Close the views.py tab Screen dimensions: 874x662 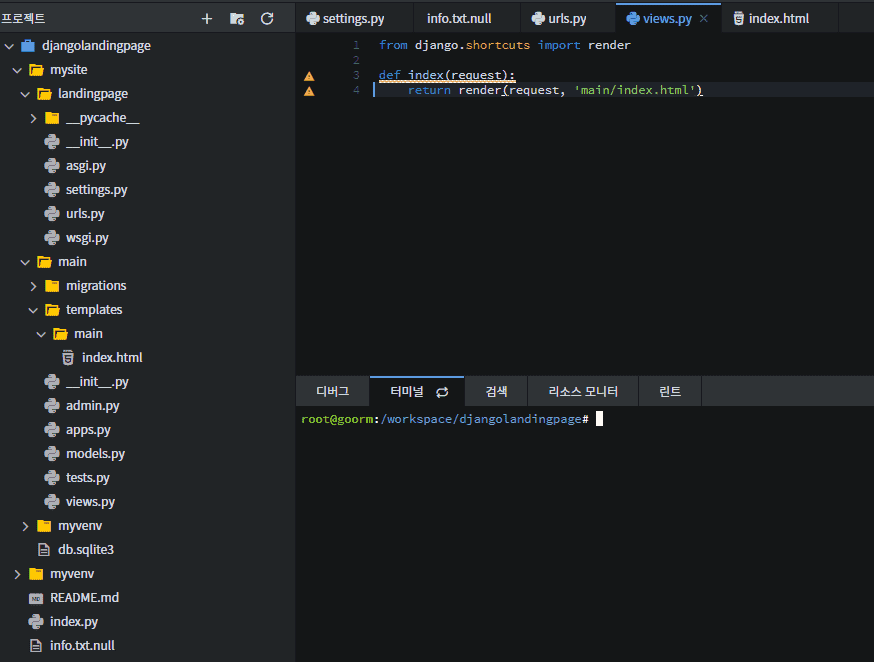pos(703,18)
